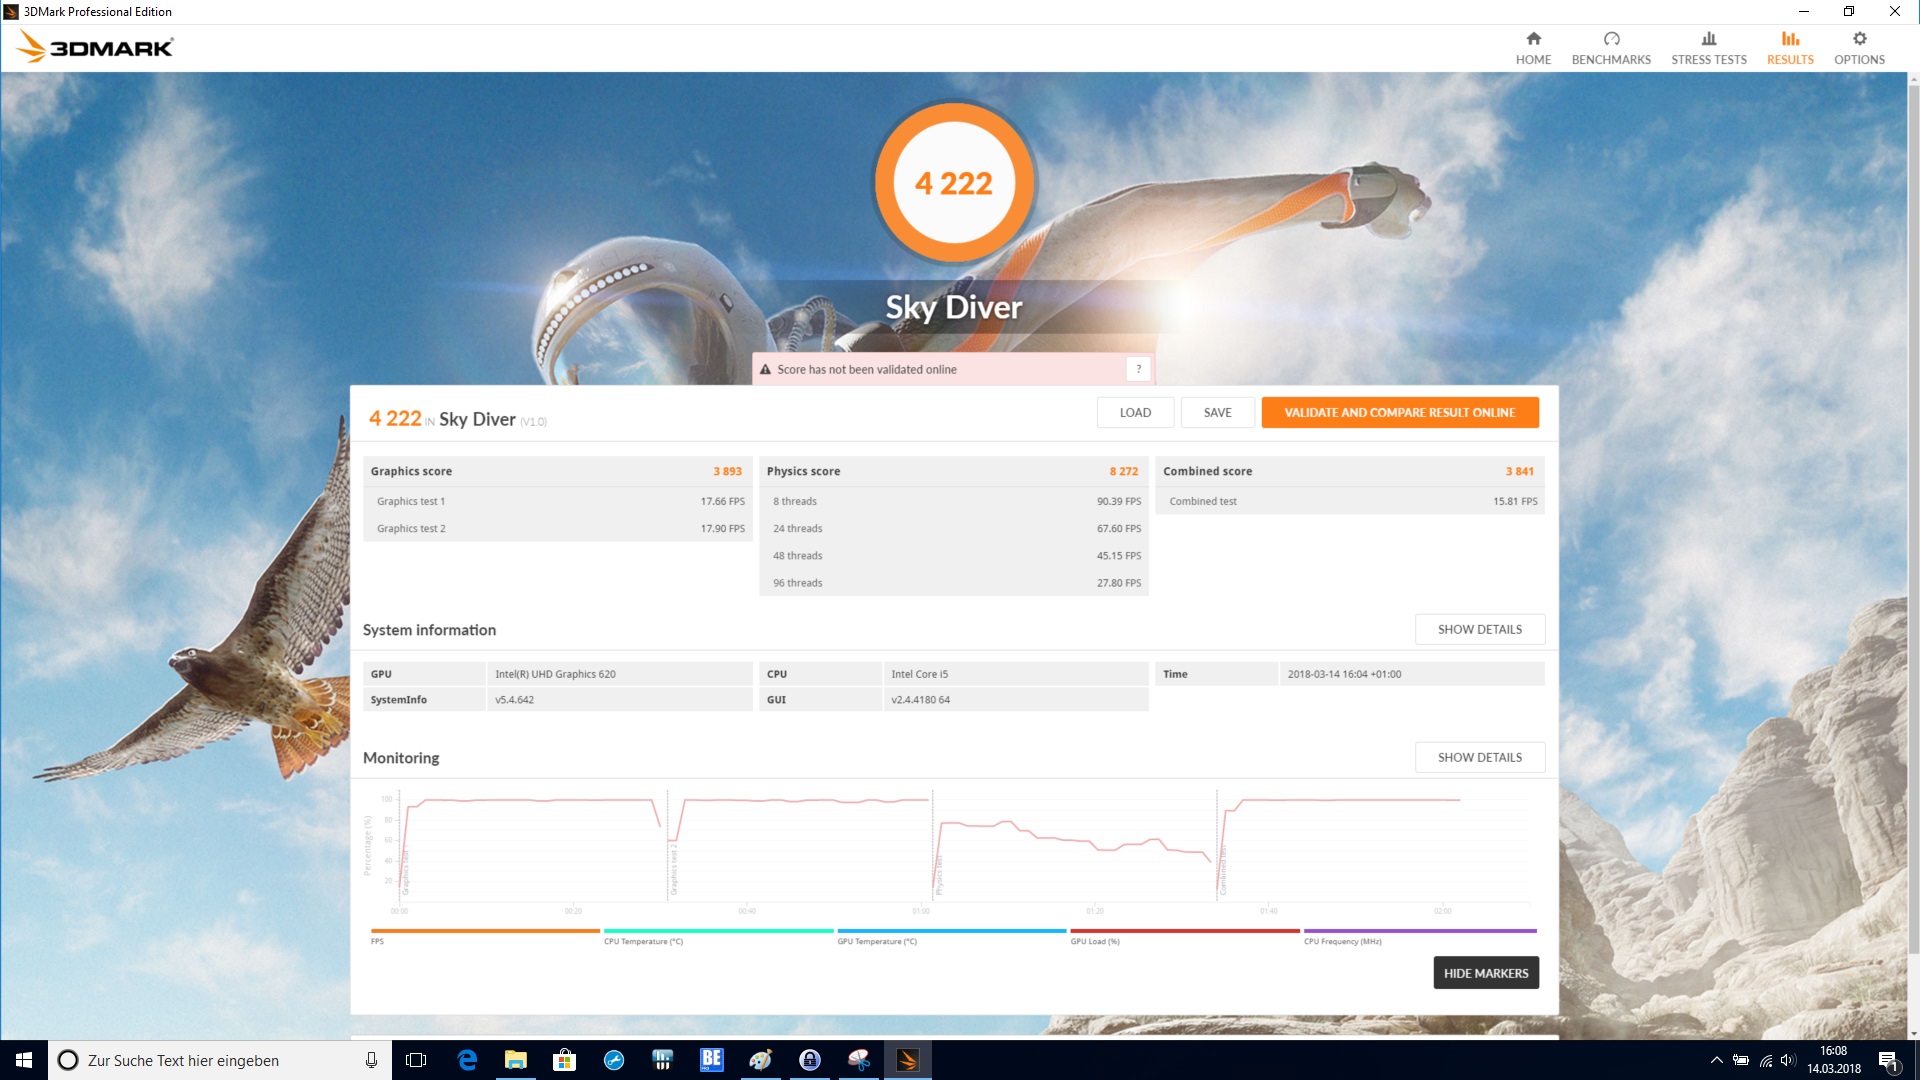Show details for System information

1479,629
